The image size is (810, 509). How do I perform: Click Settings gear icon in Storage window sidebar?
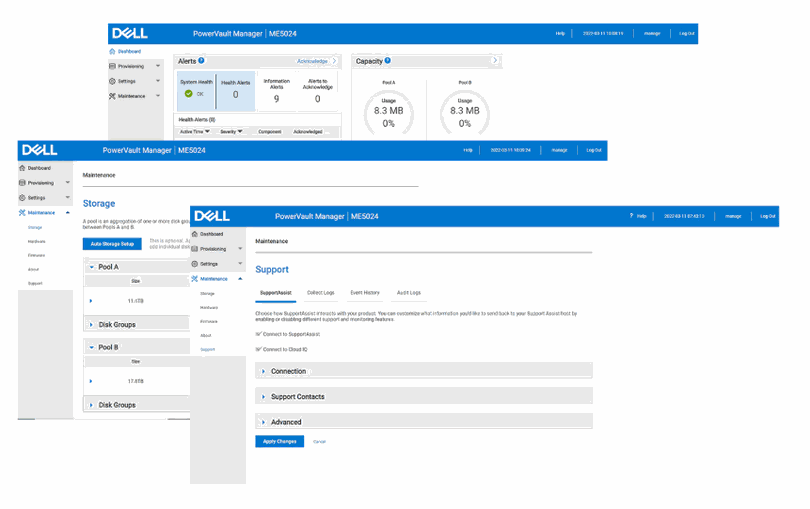coord(22,198)
